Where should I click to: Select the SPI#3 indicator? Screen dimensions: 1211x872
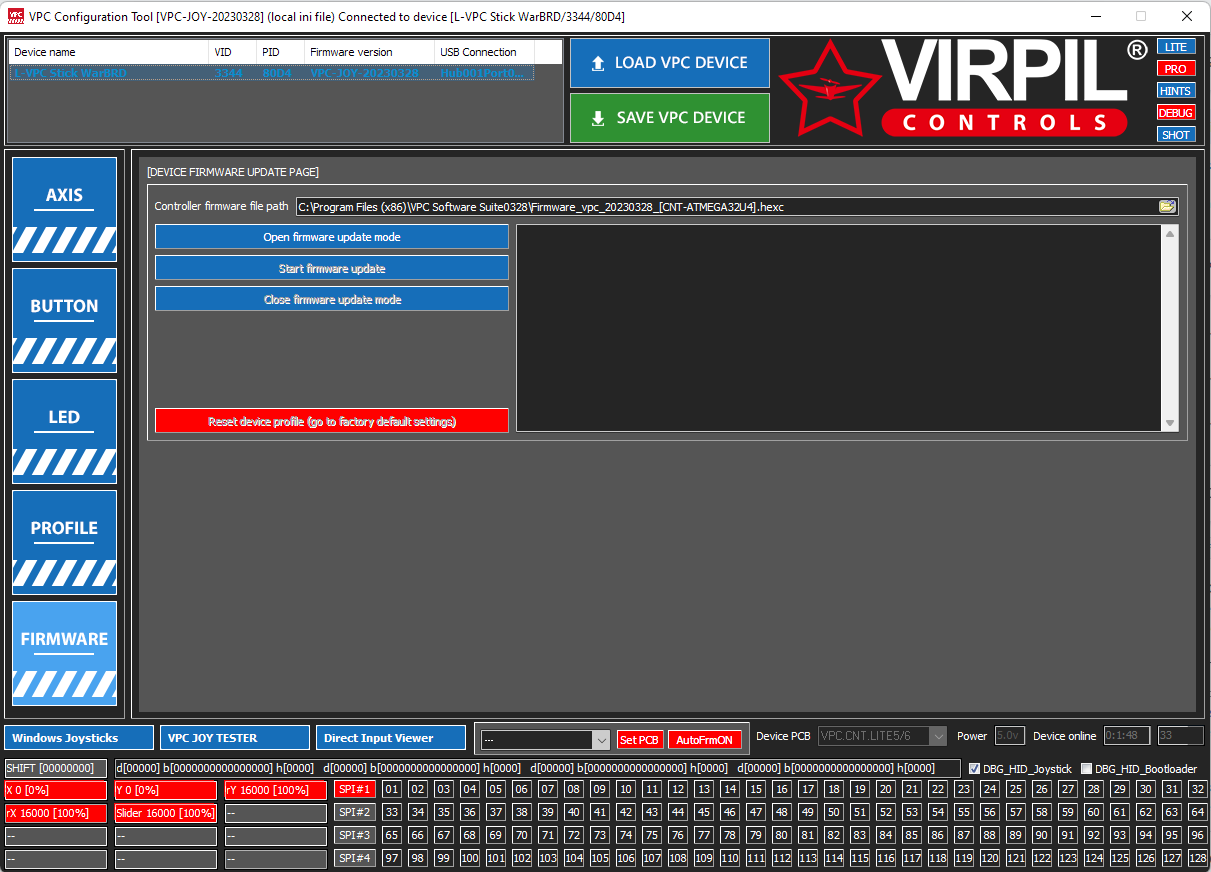355,836
